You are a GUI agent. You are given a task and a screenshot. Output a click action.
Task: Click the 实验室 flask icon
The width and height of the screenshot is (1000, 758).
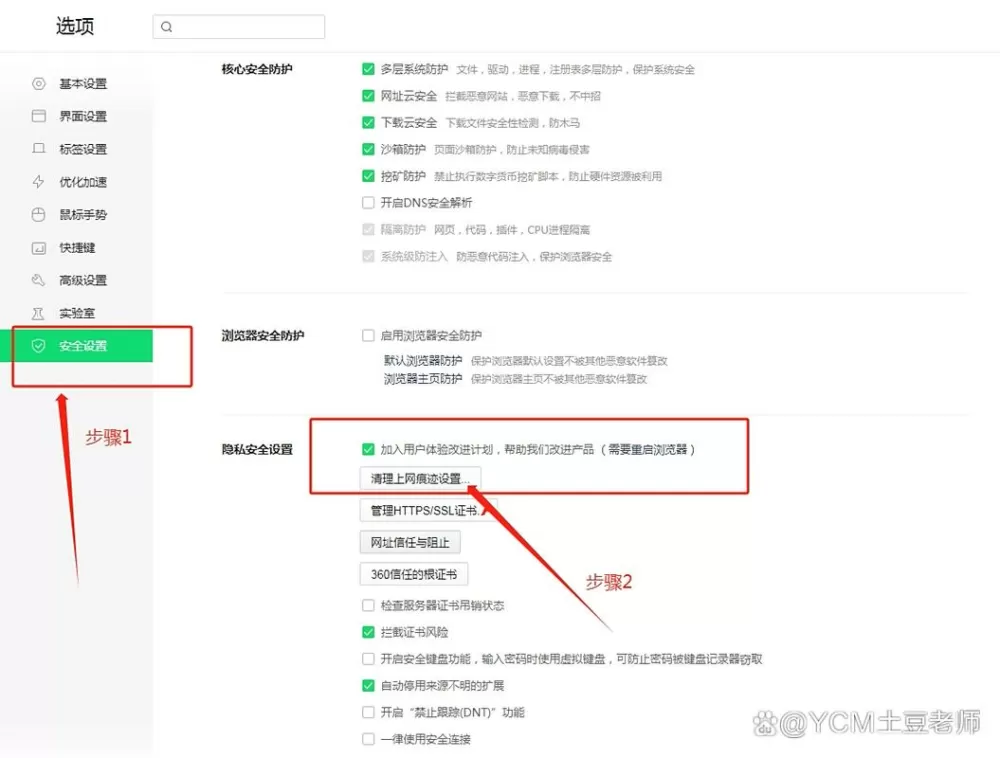coord(39,313)
